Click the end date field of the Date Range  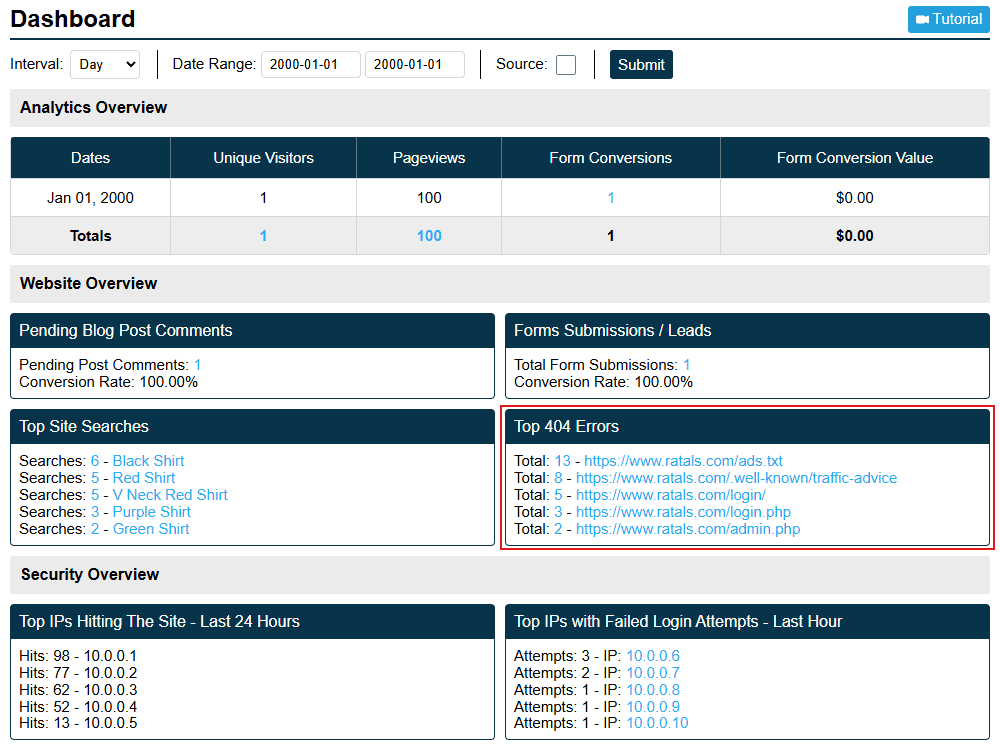click(415, 64)
